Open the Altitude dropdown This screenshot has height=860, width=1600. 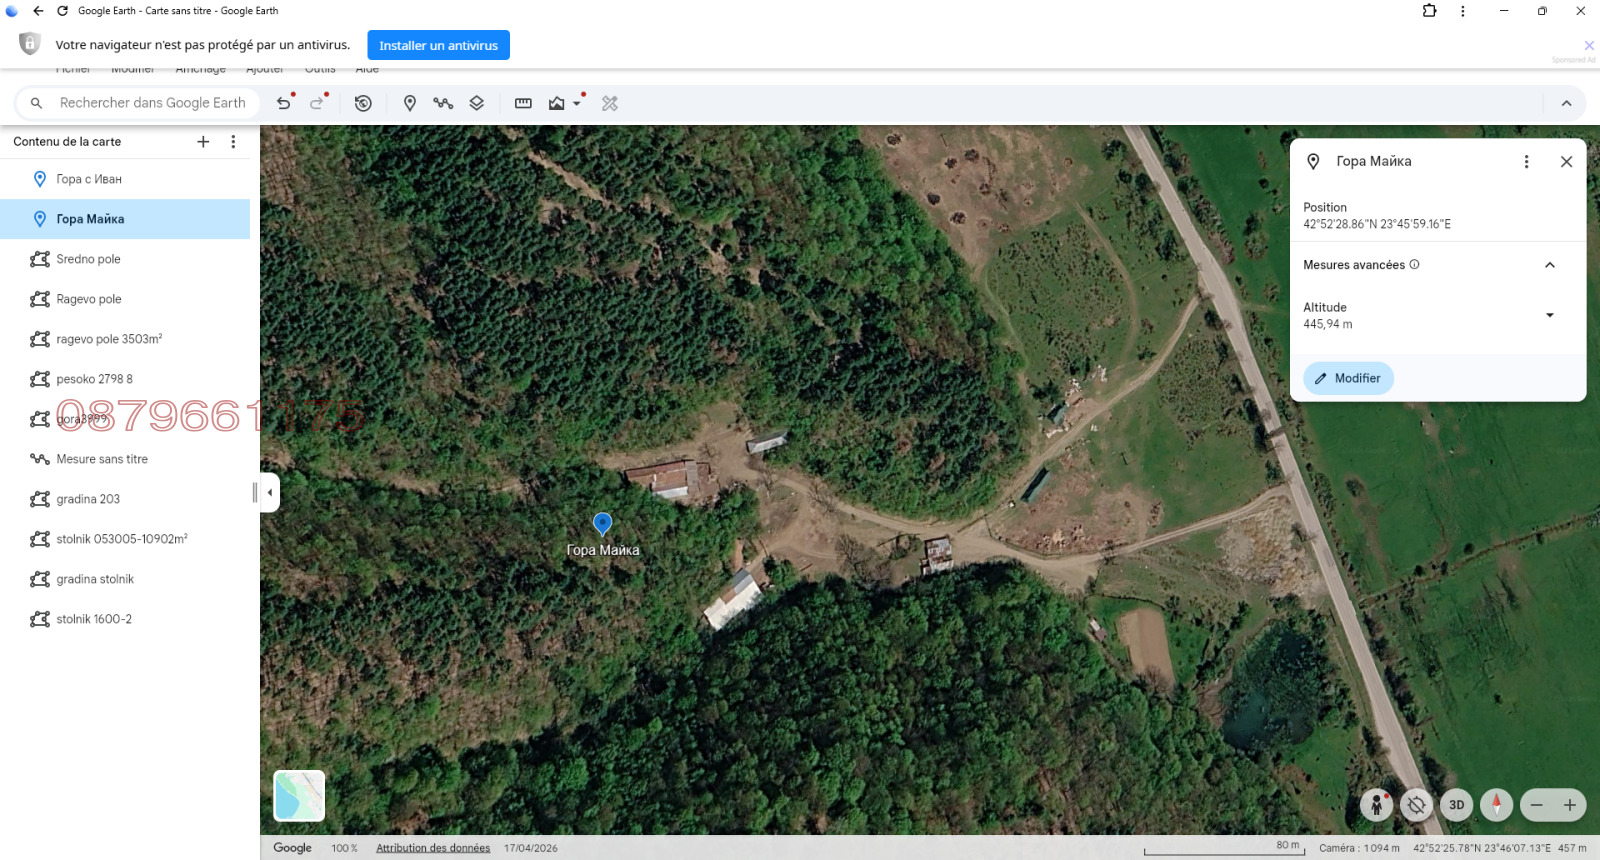coord(1550,315)
